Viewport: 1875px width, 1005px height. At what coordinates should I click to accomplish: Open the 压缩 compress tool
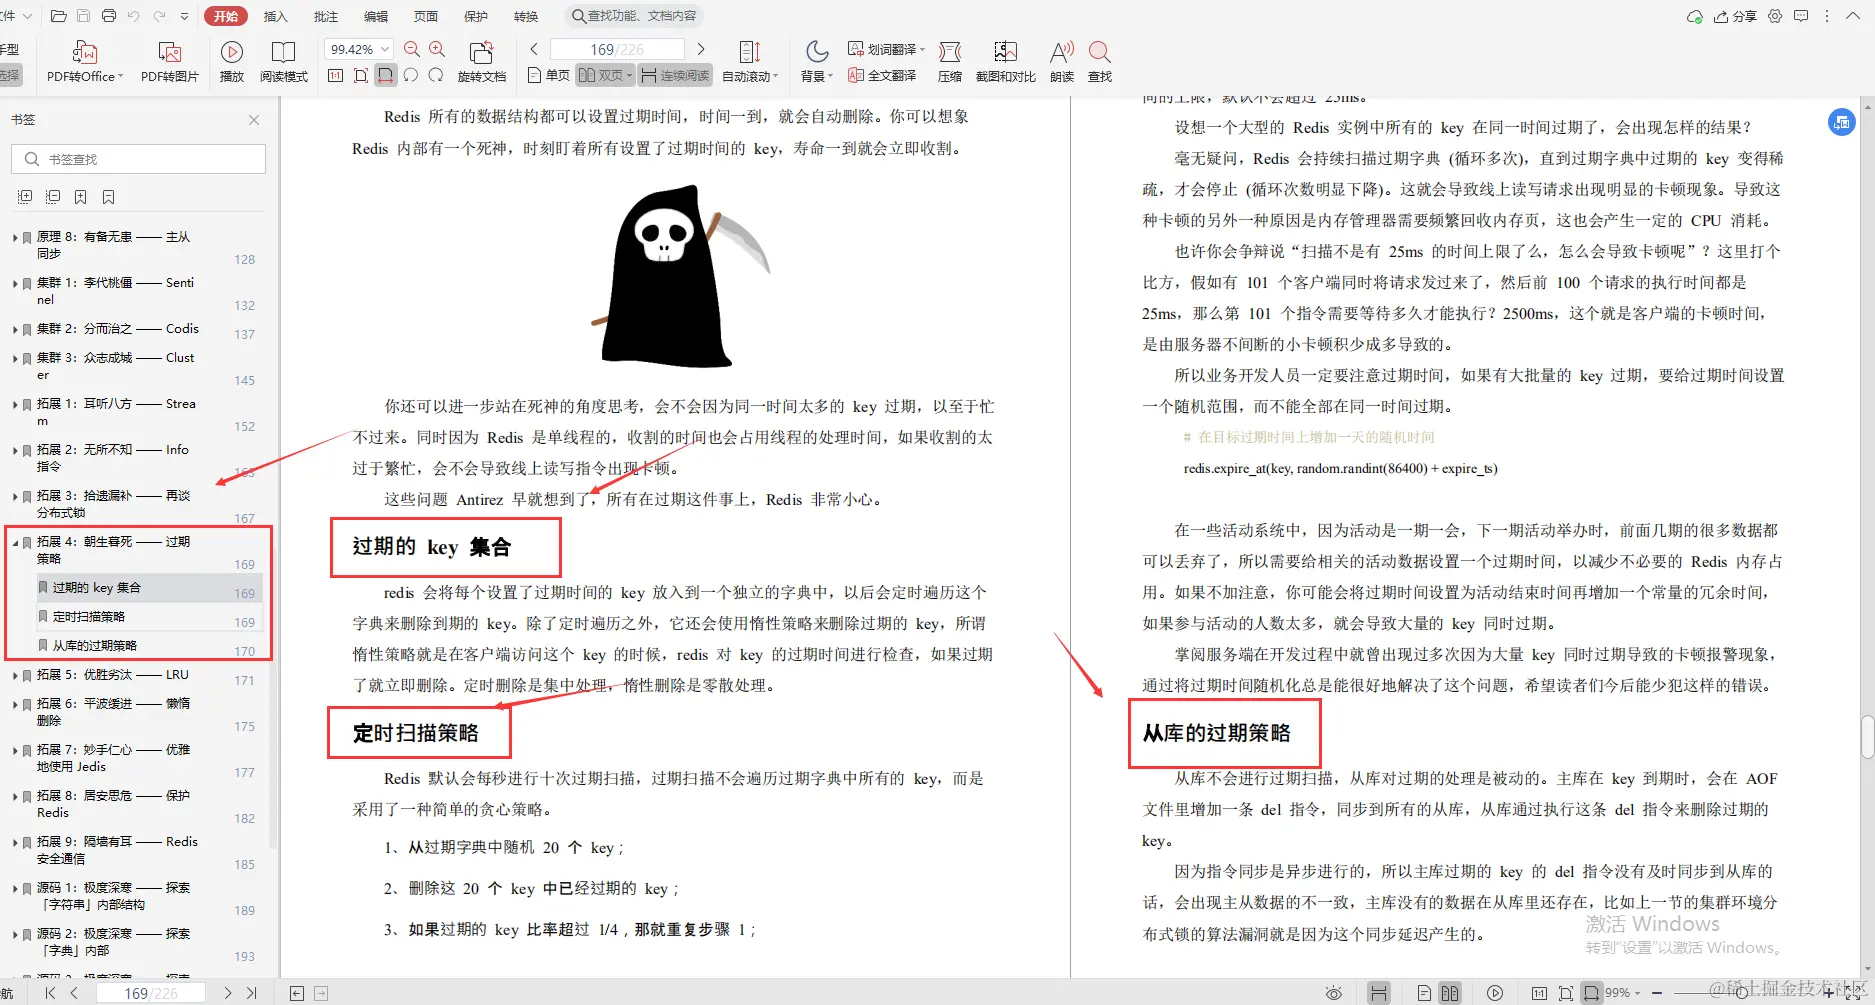pyautogui.click(x=949, y=60)
